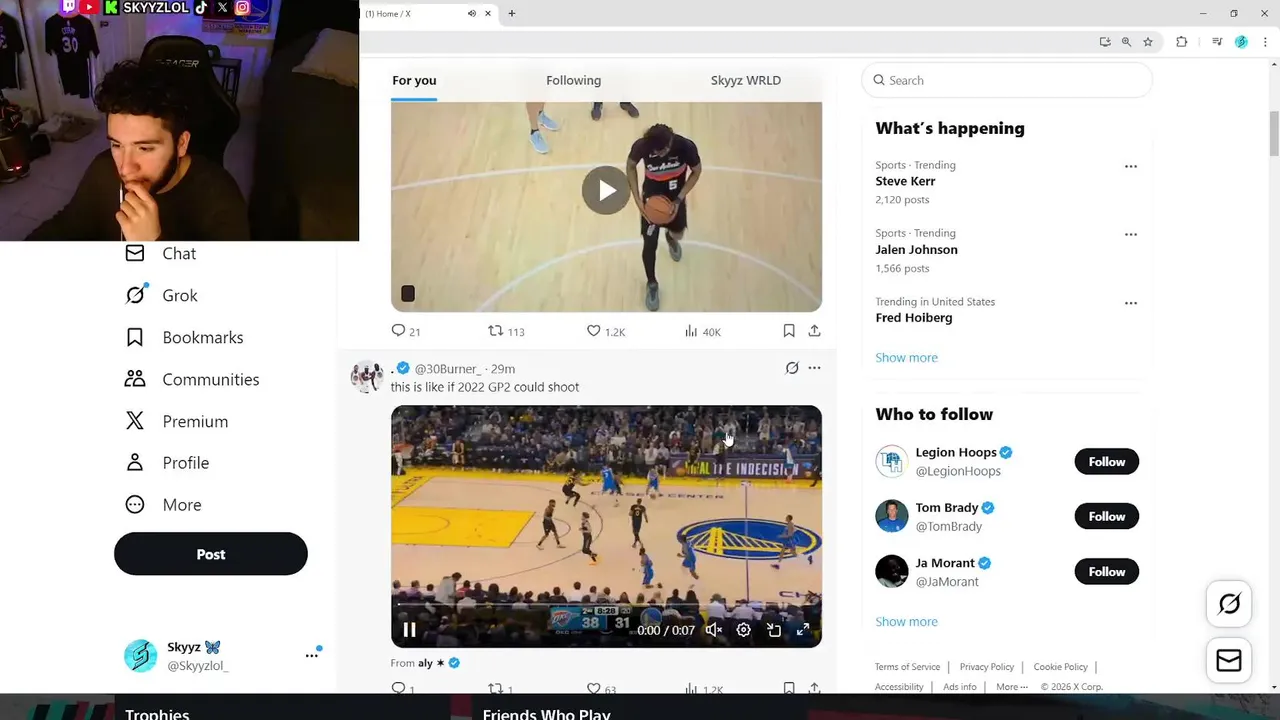
Task: Click the install app icon in address bar
Action: point(1105,42)
